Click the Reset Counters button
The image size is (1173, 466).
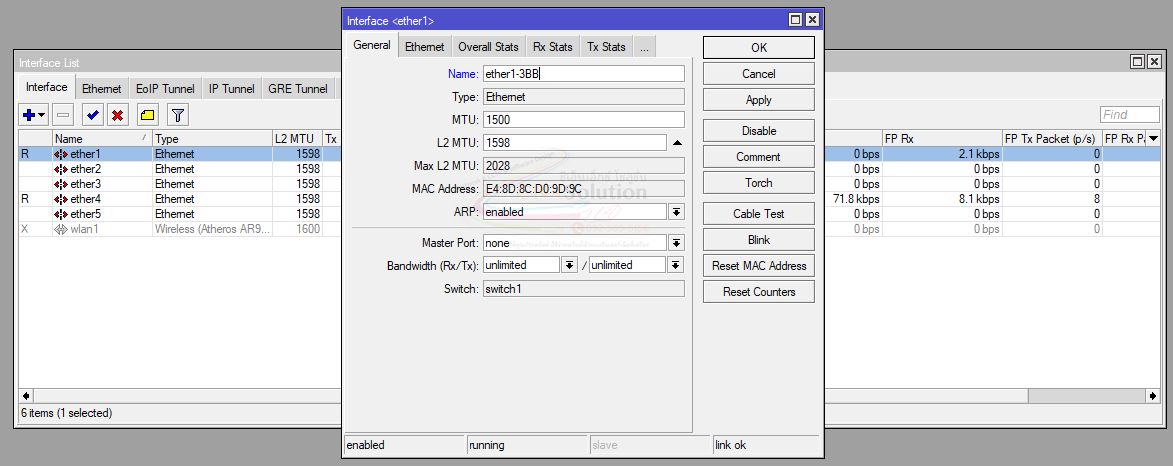759,292
